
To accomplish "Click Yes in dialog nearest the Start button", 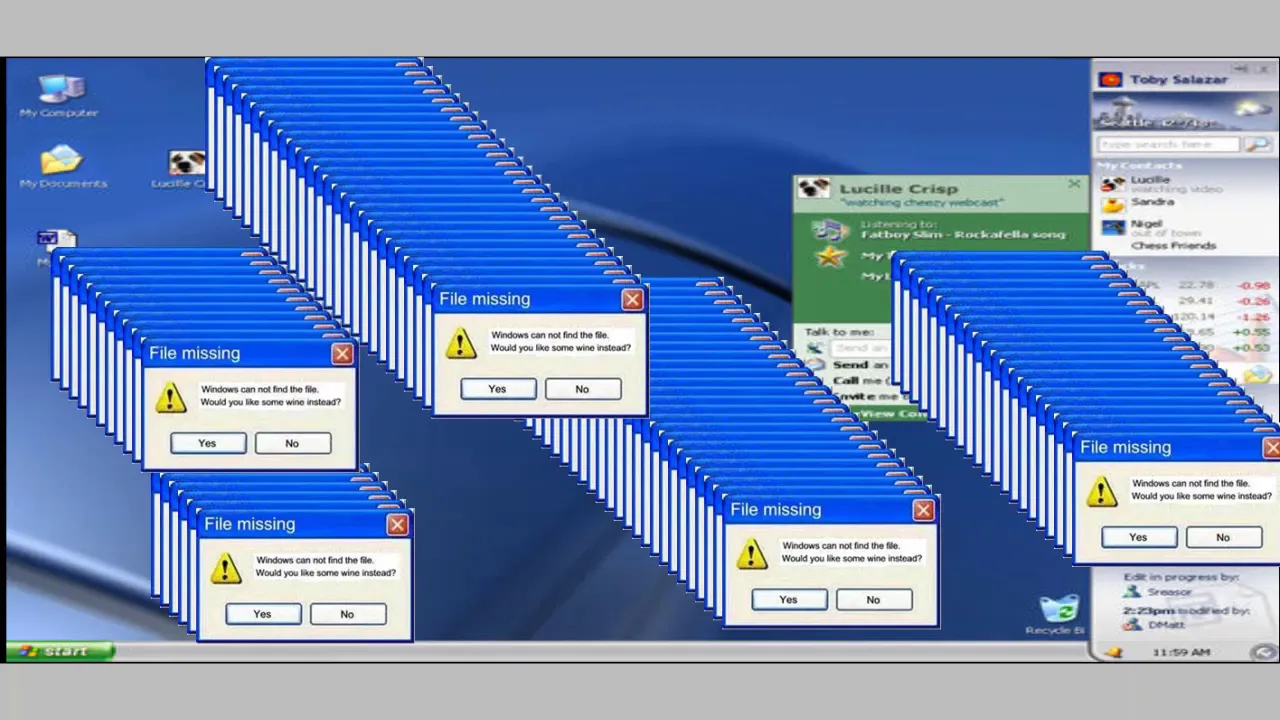I will [x=263, y=614].
